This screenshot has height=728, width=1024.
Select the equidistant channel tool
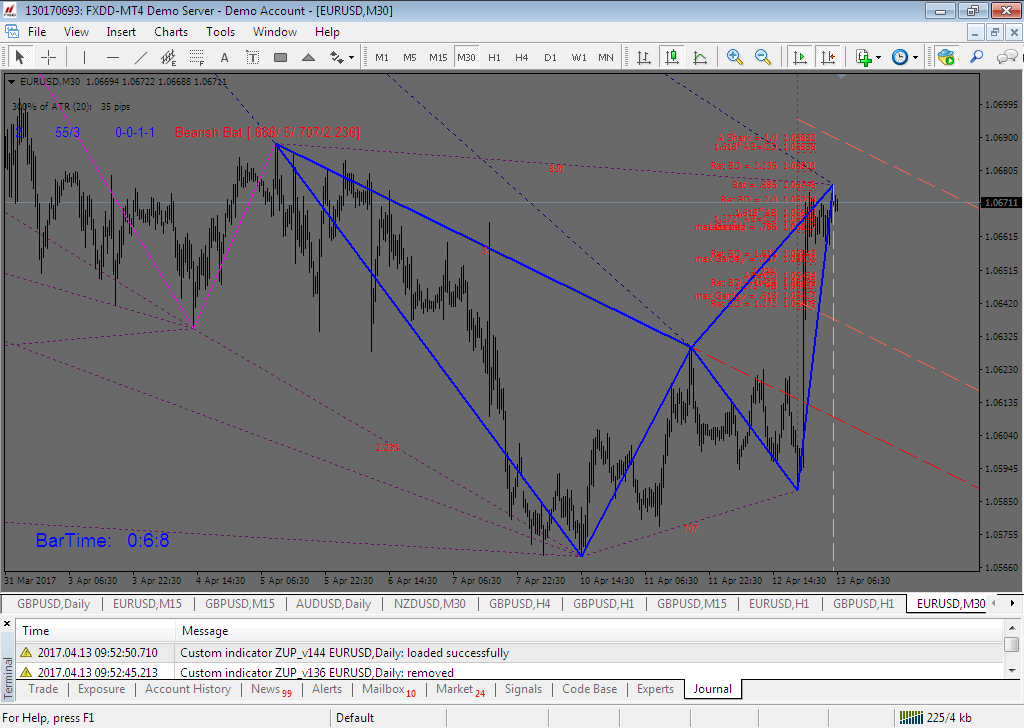click(x=168, y=57)
